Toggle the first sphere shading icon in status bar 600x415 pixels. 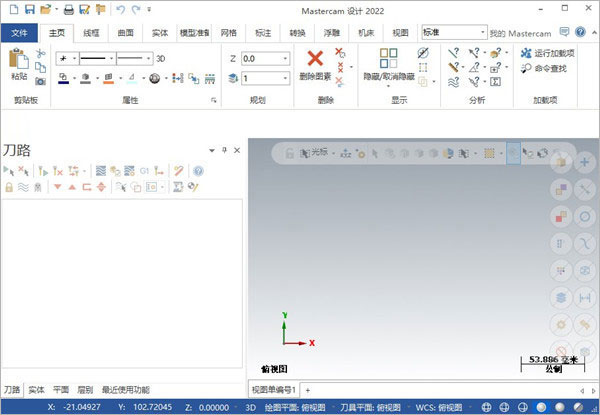pos(541,407)
